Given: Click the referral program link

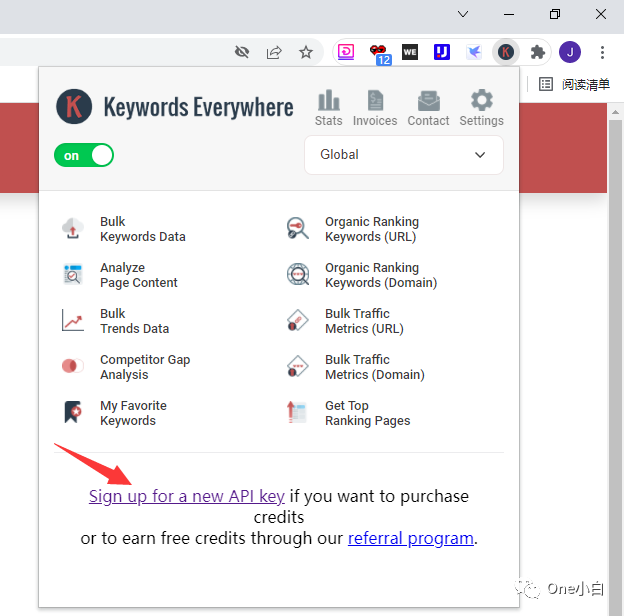Looking at the screenshot, I should pyautogui.click(x=411, y=538).
